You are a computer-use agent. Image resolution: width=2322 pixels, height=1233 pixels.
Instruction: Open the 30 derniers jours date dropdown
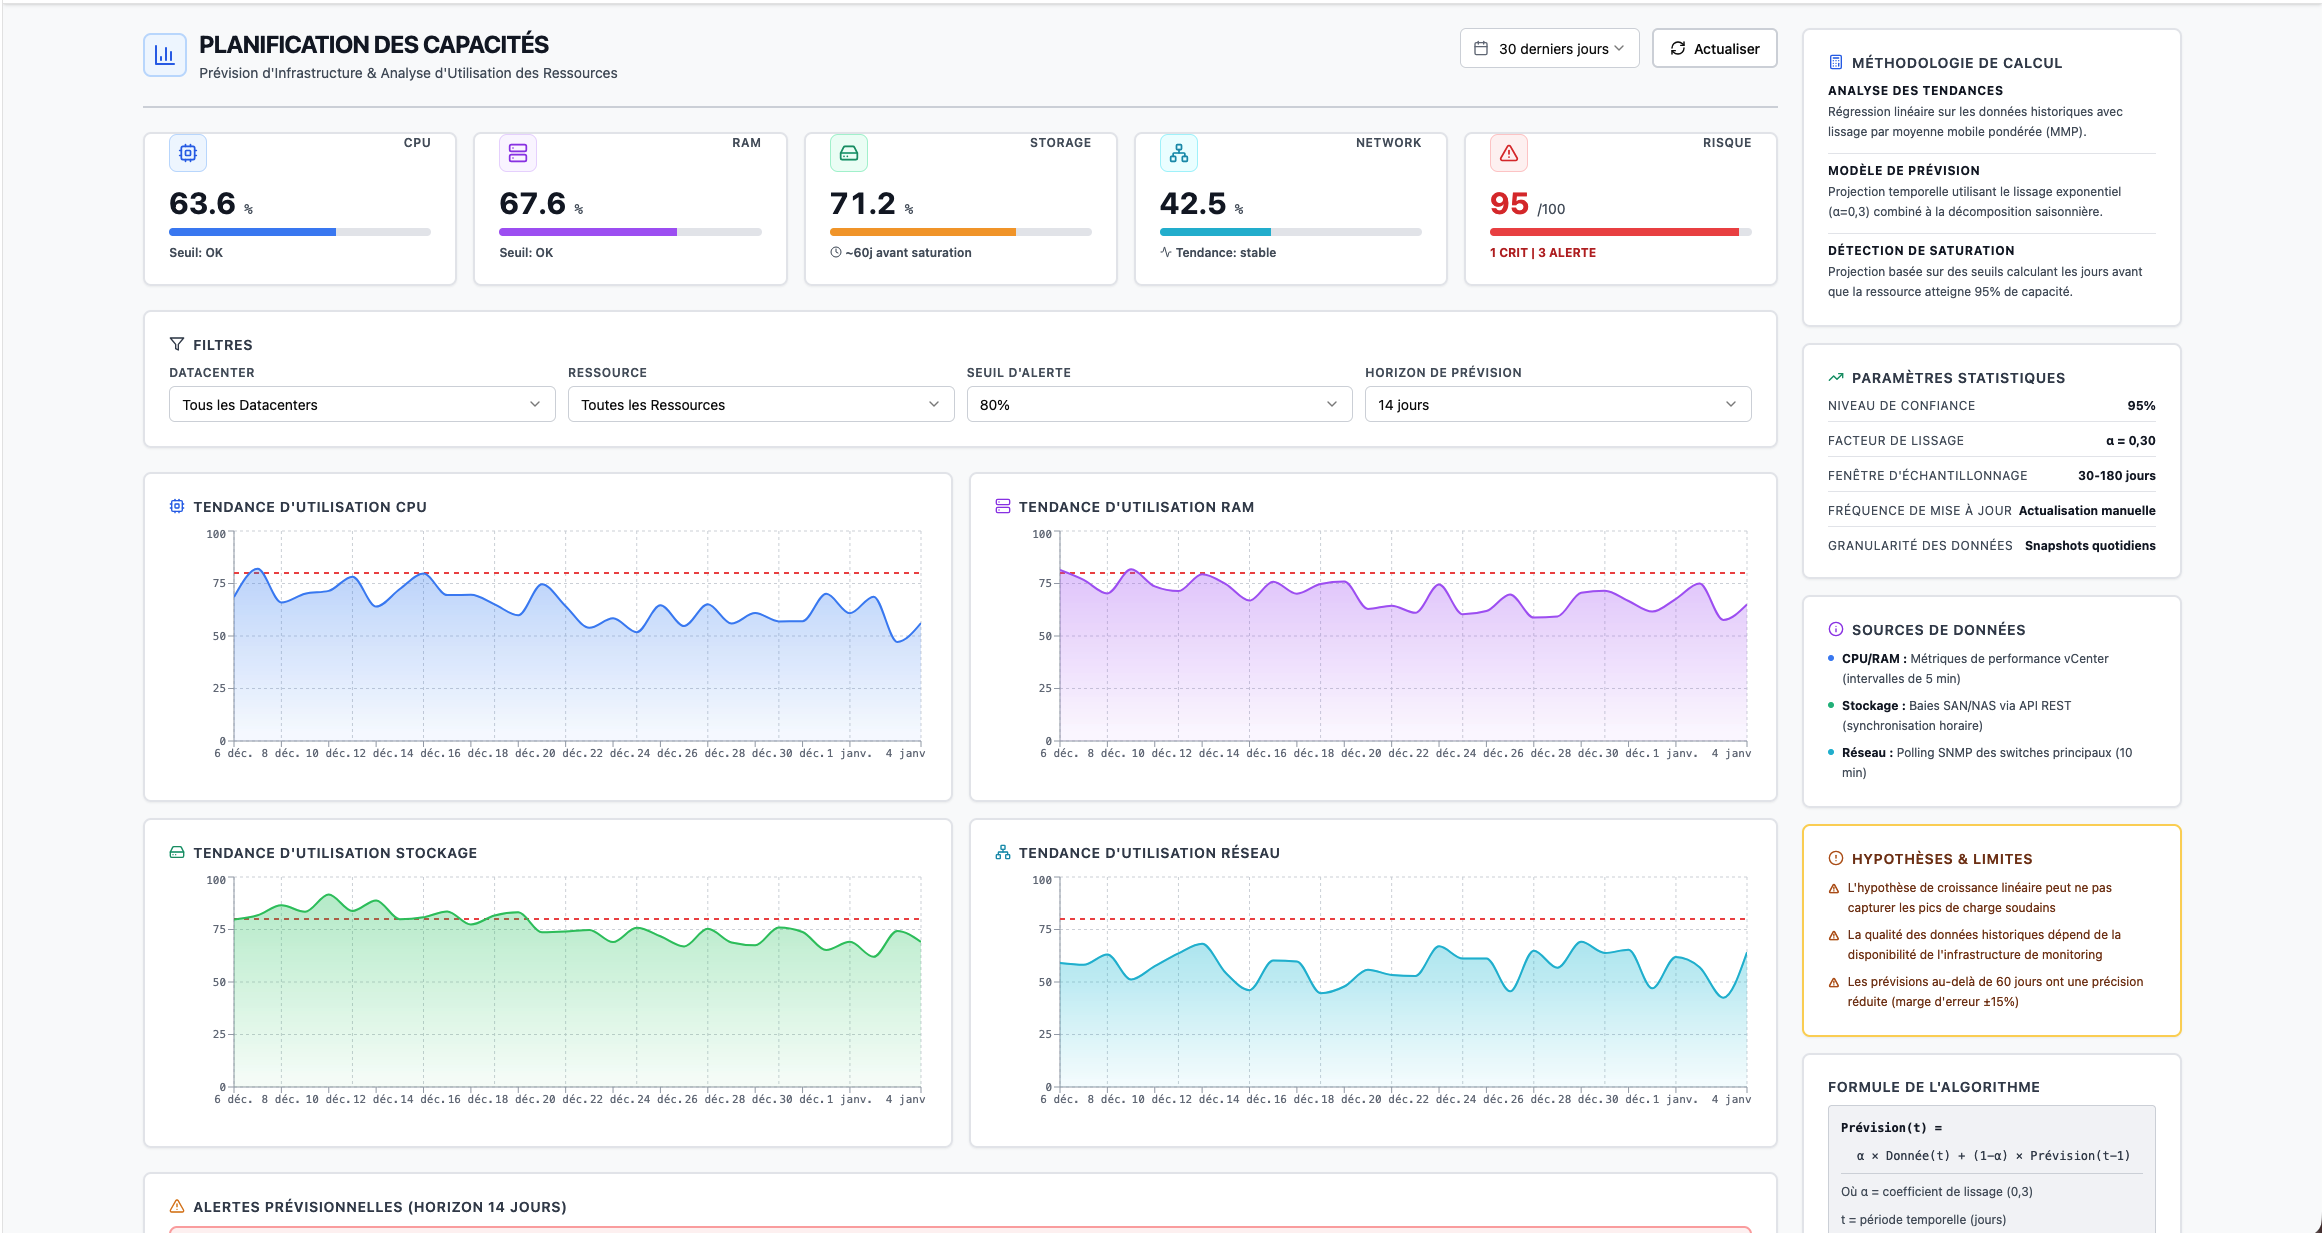point(1549,48)
